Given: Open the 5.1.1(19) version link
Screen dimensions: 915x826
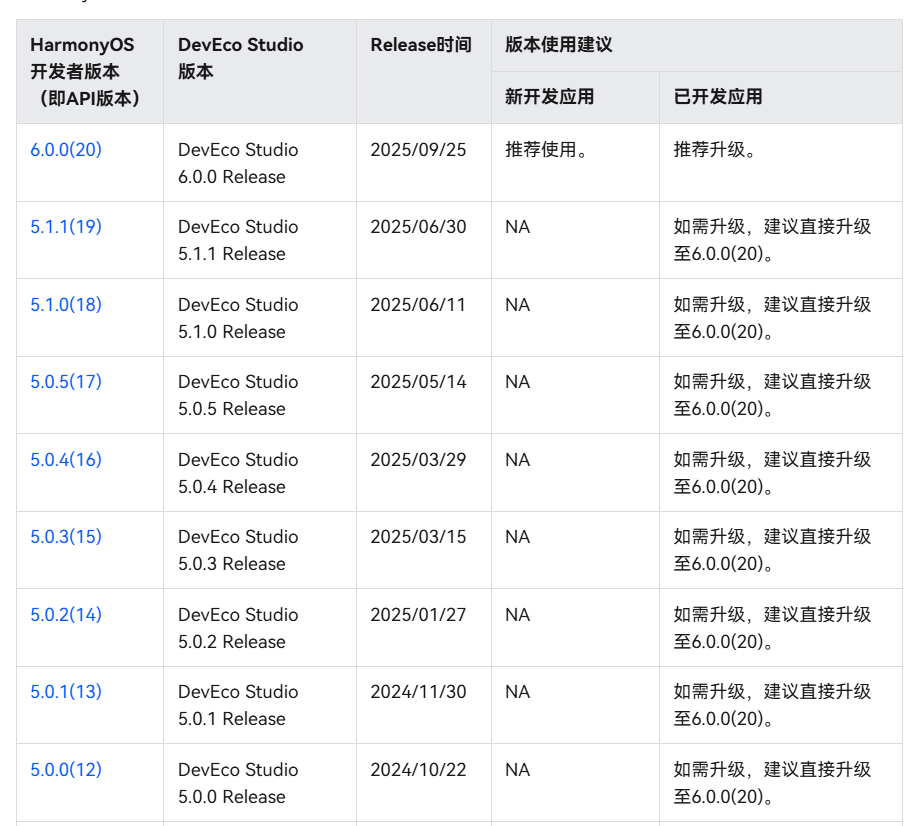Looking at the screenshot, I should click(66, 226).
